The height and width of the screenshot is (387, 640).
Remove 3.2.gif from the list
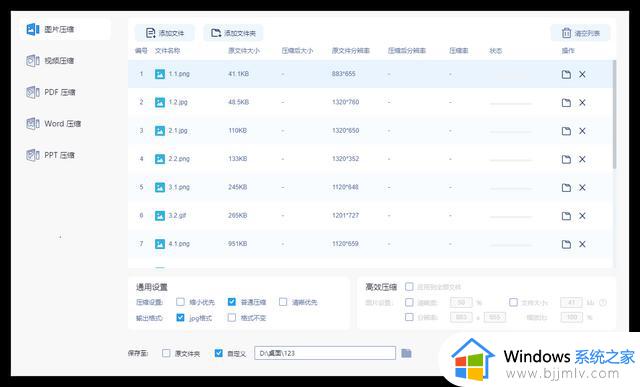pyautogui.click(x=582, y=216)
